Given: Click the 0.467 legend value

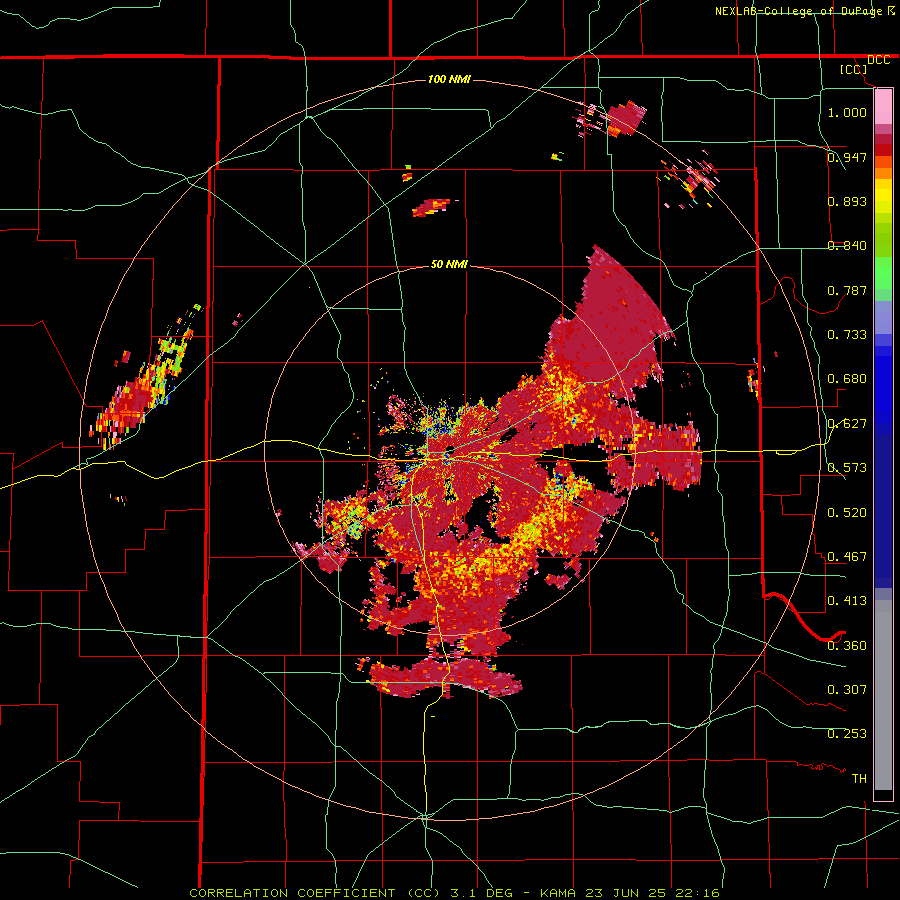Looking at the screenshot, I should [847, 557].
